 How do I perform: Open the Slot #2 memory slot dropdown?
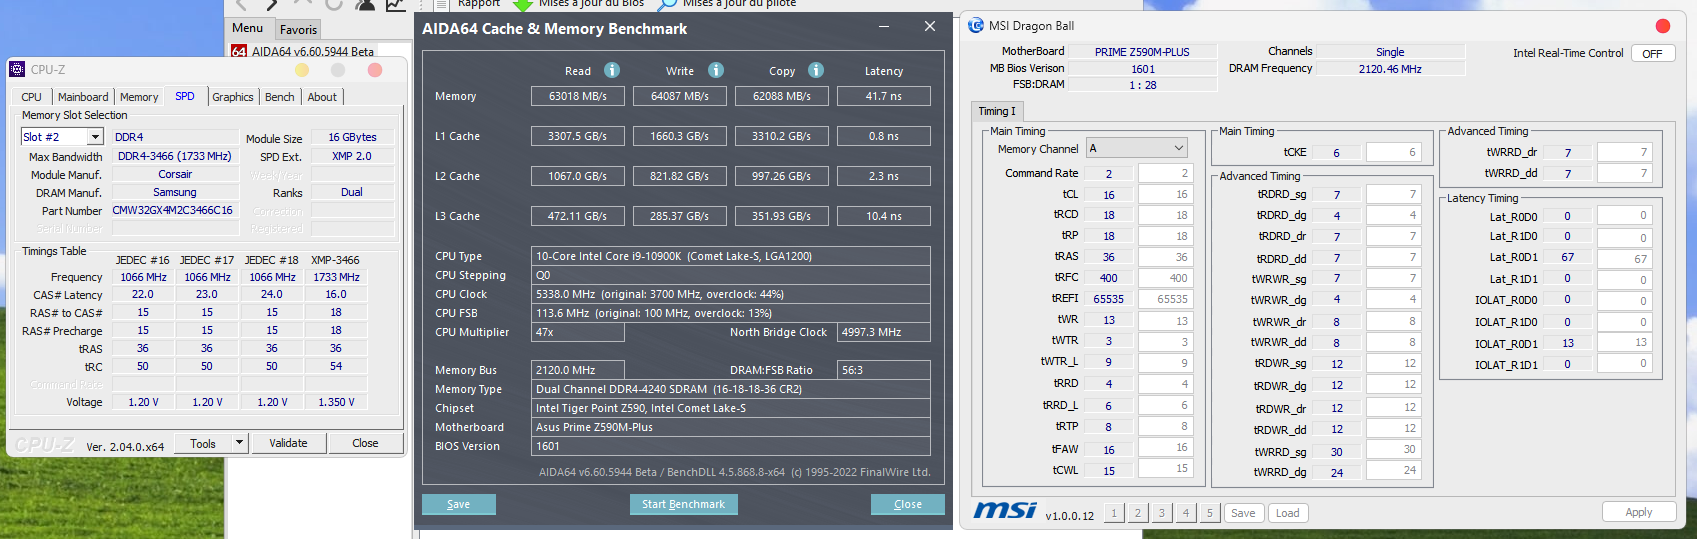(x=95, y=137)
